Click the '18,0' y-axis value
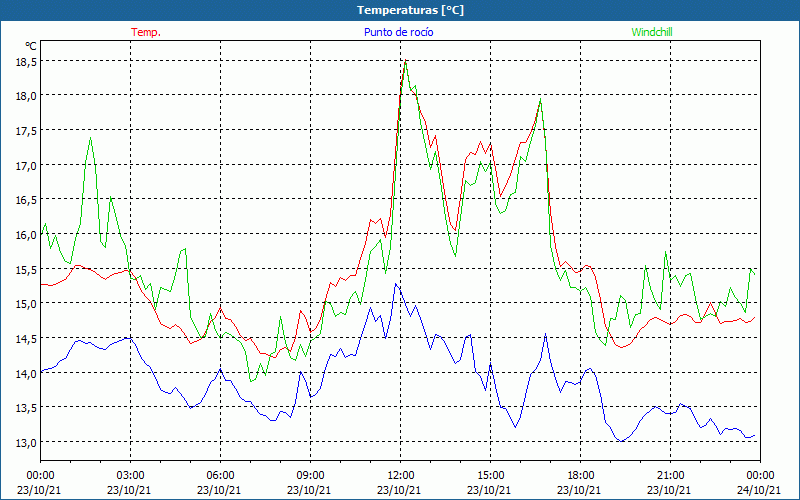This screenshot has height=500, width=800. (x=27, y=96)
